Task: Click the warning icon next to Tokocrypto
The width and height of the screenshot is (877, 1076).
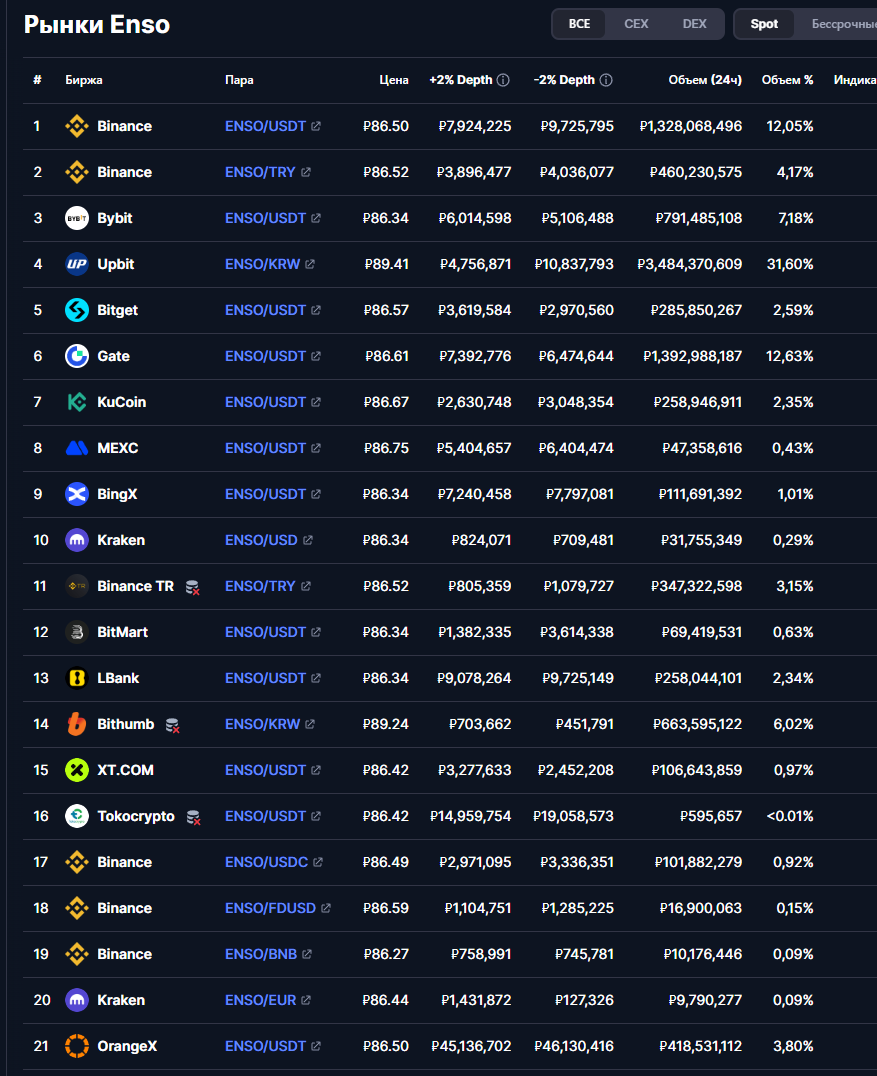Action: [193, 817]
